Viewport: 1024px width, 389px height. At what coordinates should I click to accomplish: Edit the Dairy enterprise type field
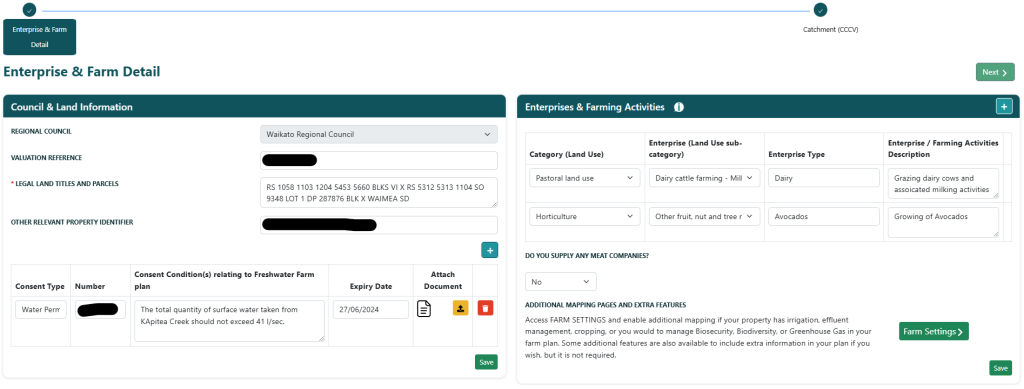click(x=824, y=178)
